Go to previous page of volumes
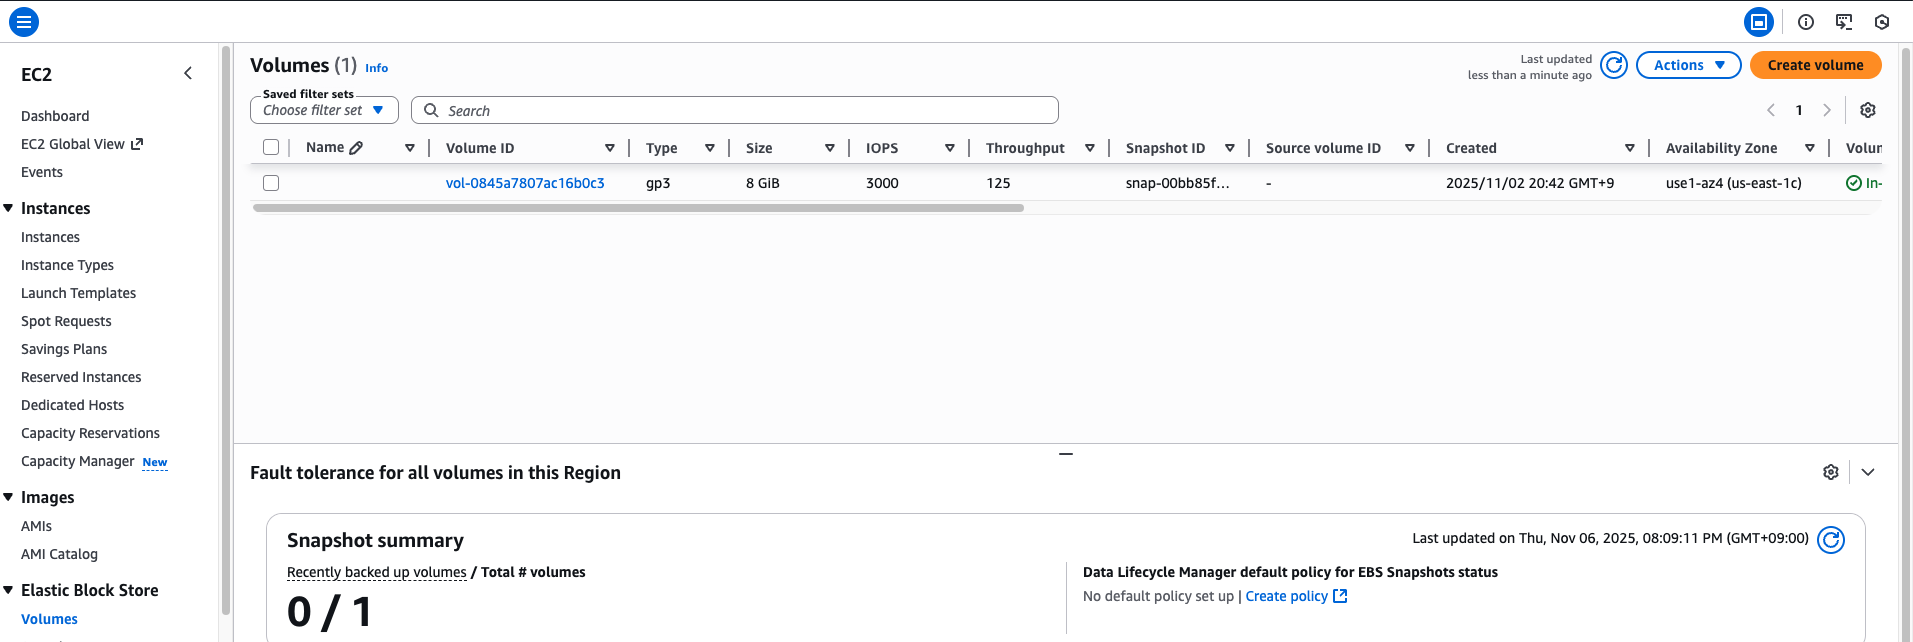 (x=1771, y=110)
